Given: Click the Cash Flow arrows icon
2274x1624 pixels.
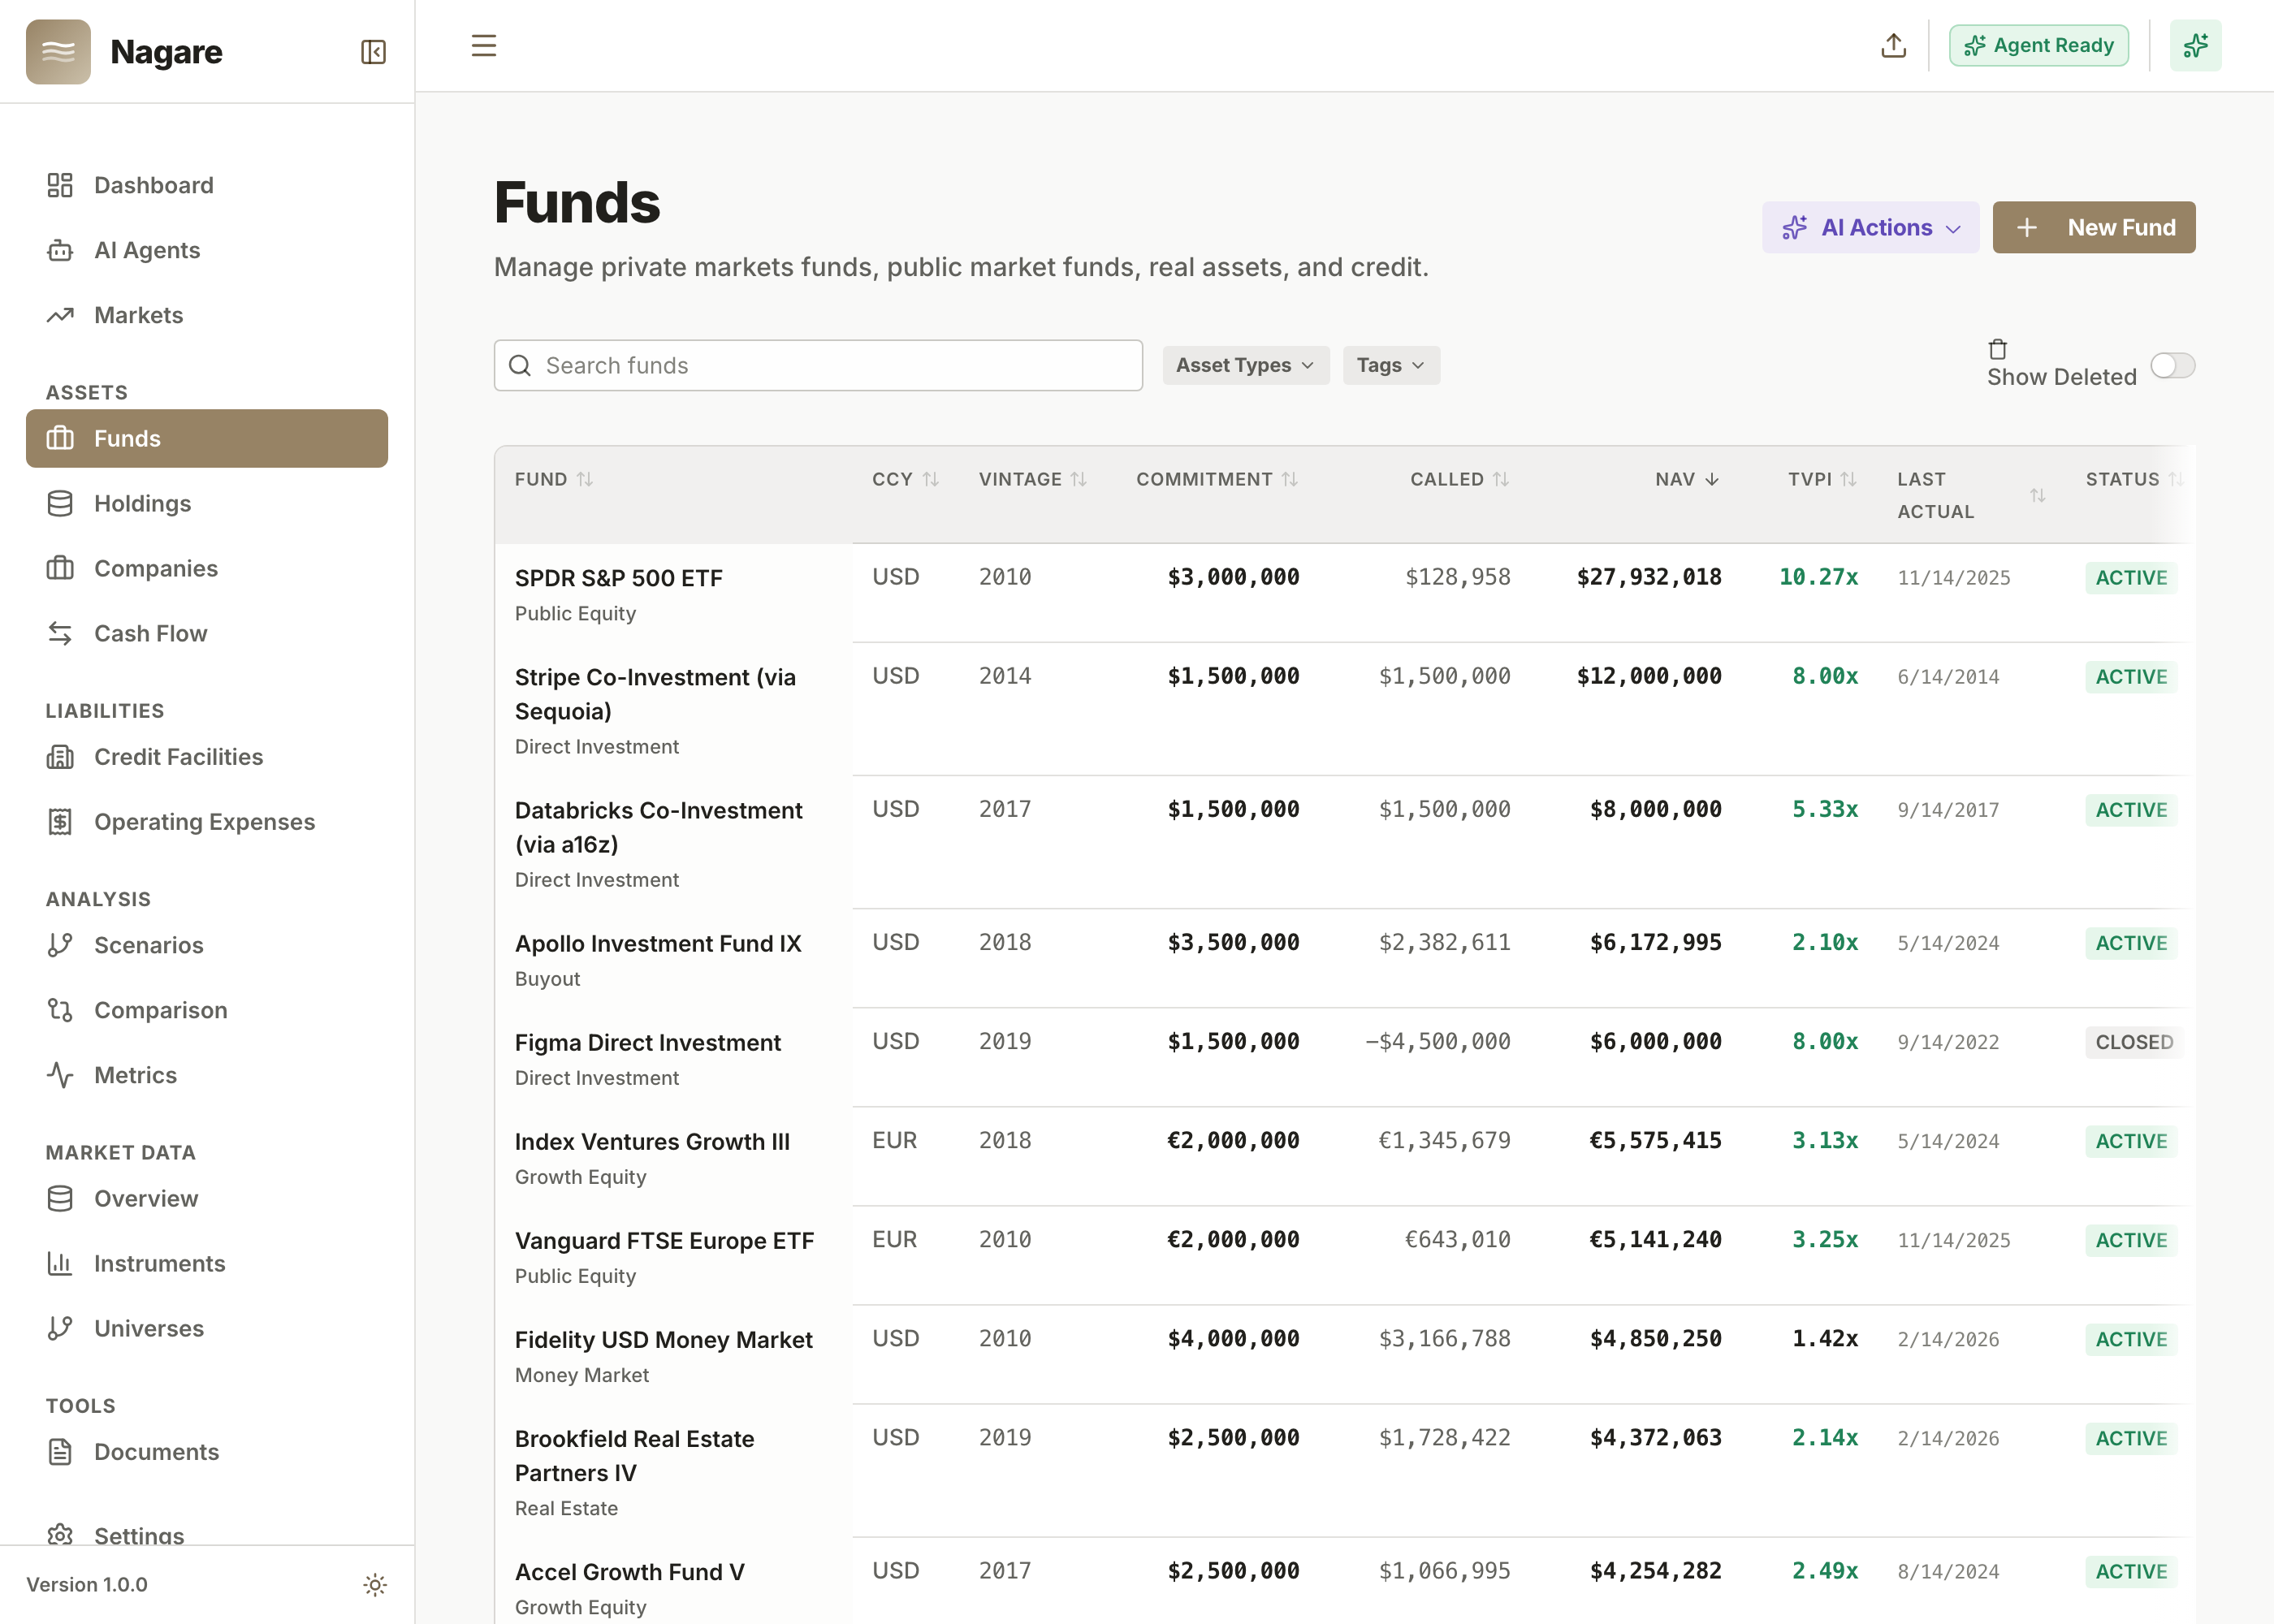Looking at the screenshot, I should tap(60, 633).
